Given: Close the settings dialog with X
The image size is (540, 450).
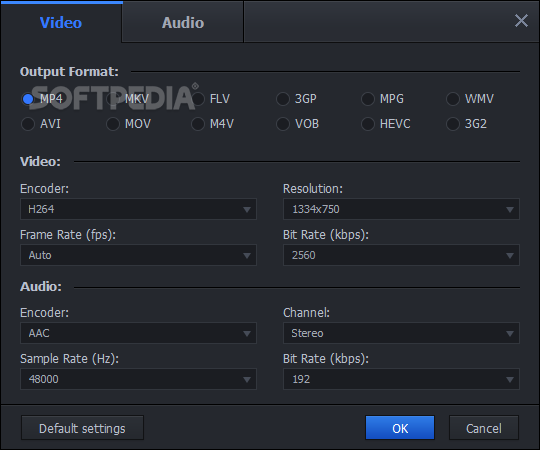Looking at the screenshot, I should pyautogui.click(x=521, y=21).
